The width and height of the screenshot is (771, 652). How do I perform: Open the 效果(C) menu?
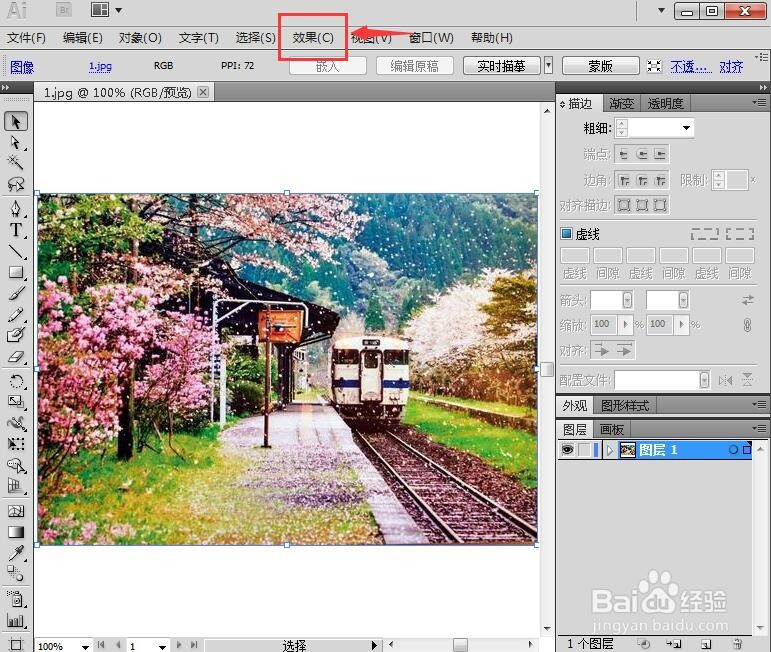tap(313, 38)
